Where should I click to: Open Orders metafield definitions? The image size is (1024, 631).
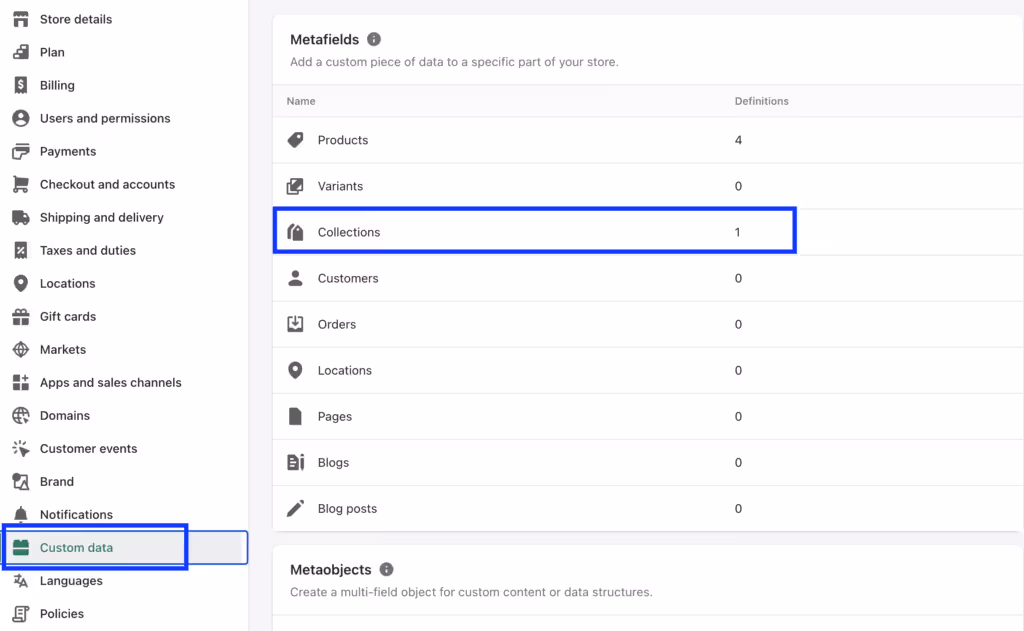(648, 324)
